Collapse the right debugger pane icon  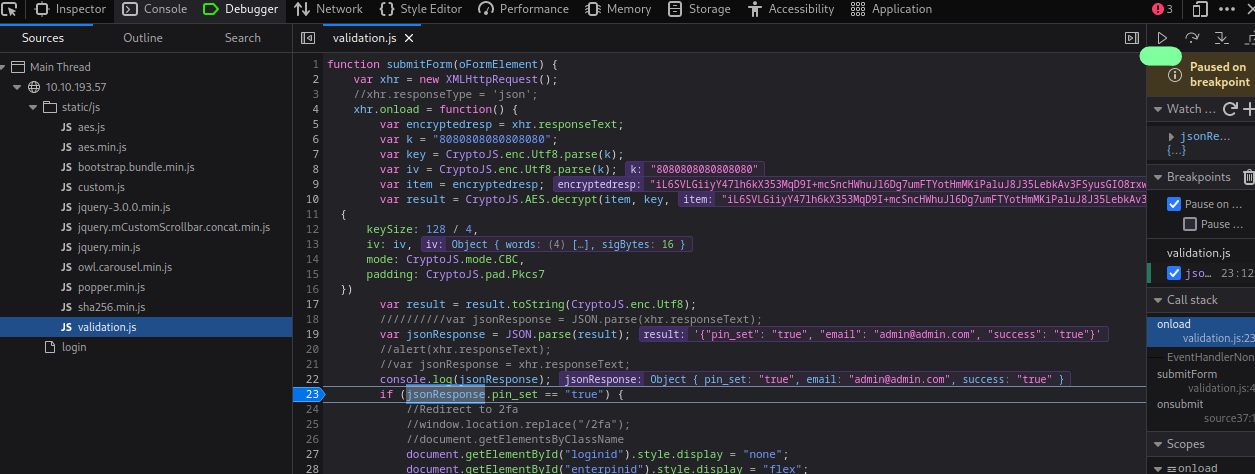pyautogui.click(x=1131, y=38)
